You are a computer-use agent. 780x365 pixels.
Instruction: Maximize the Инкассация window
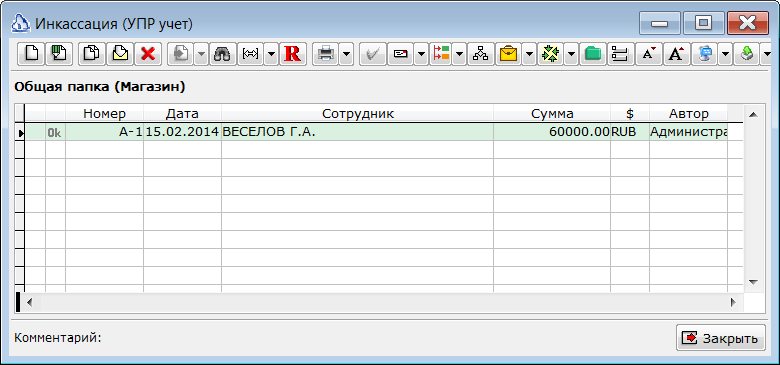pyautogui.click(x=703, y=23)
